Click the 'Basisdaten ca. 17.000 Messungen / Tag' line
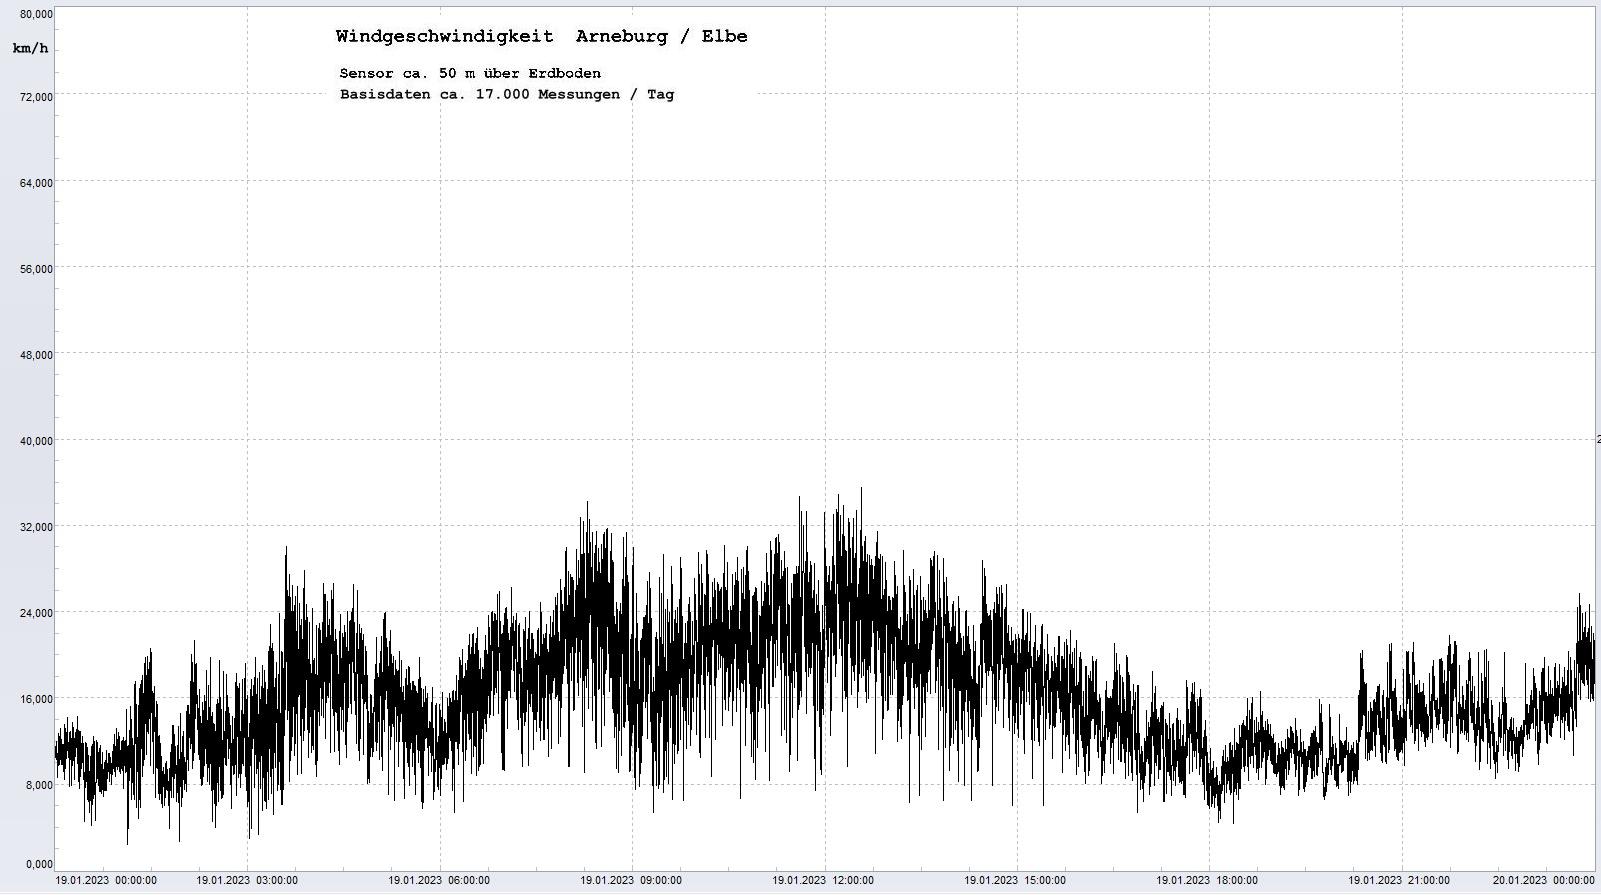1601x895 pixels. [507, 95]
